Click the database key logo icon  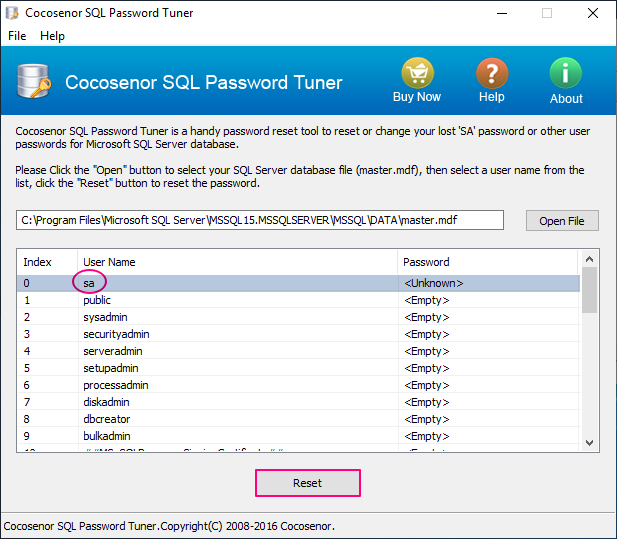click(34, 81)
